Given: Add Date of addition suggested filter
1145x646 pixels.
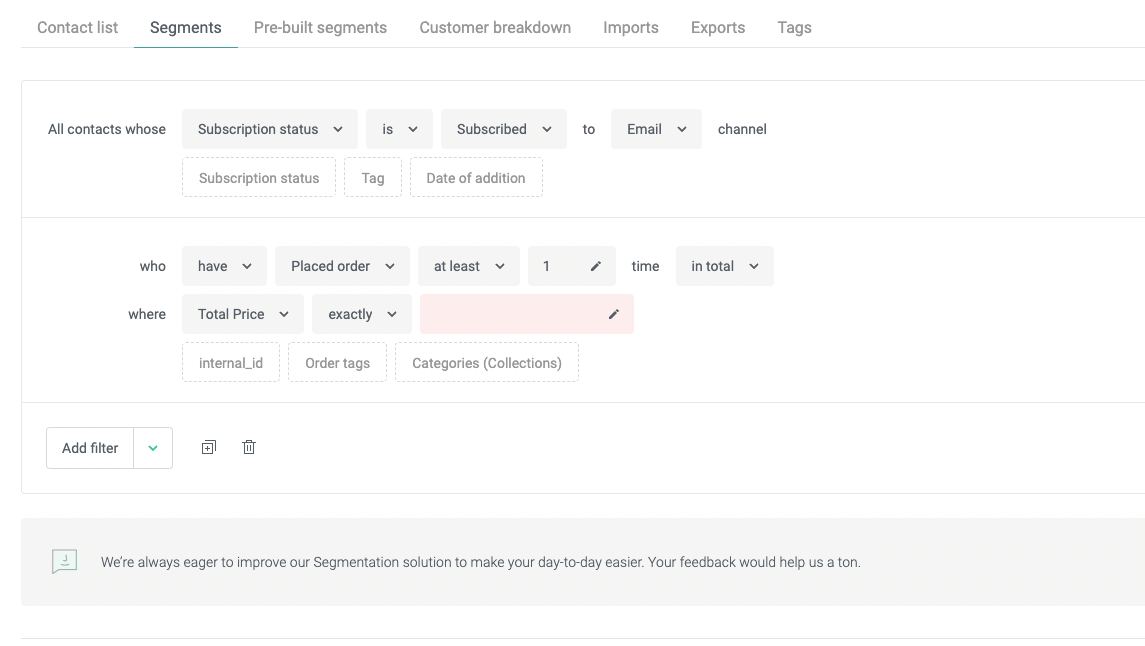Looking at the screenshot, I should [x=476, y=177].
